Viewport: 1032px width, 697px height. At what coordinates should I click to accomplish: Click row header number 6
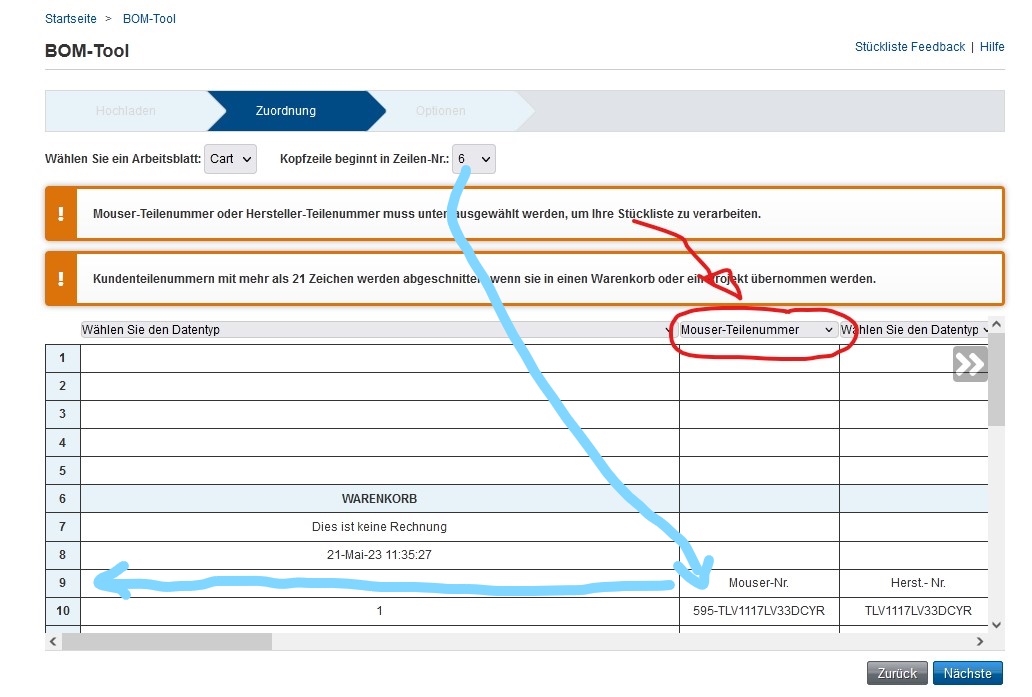63,499
